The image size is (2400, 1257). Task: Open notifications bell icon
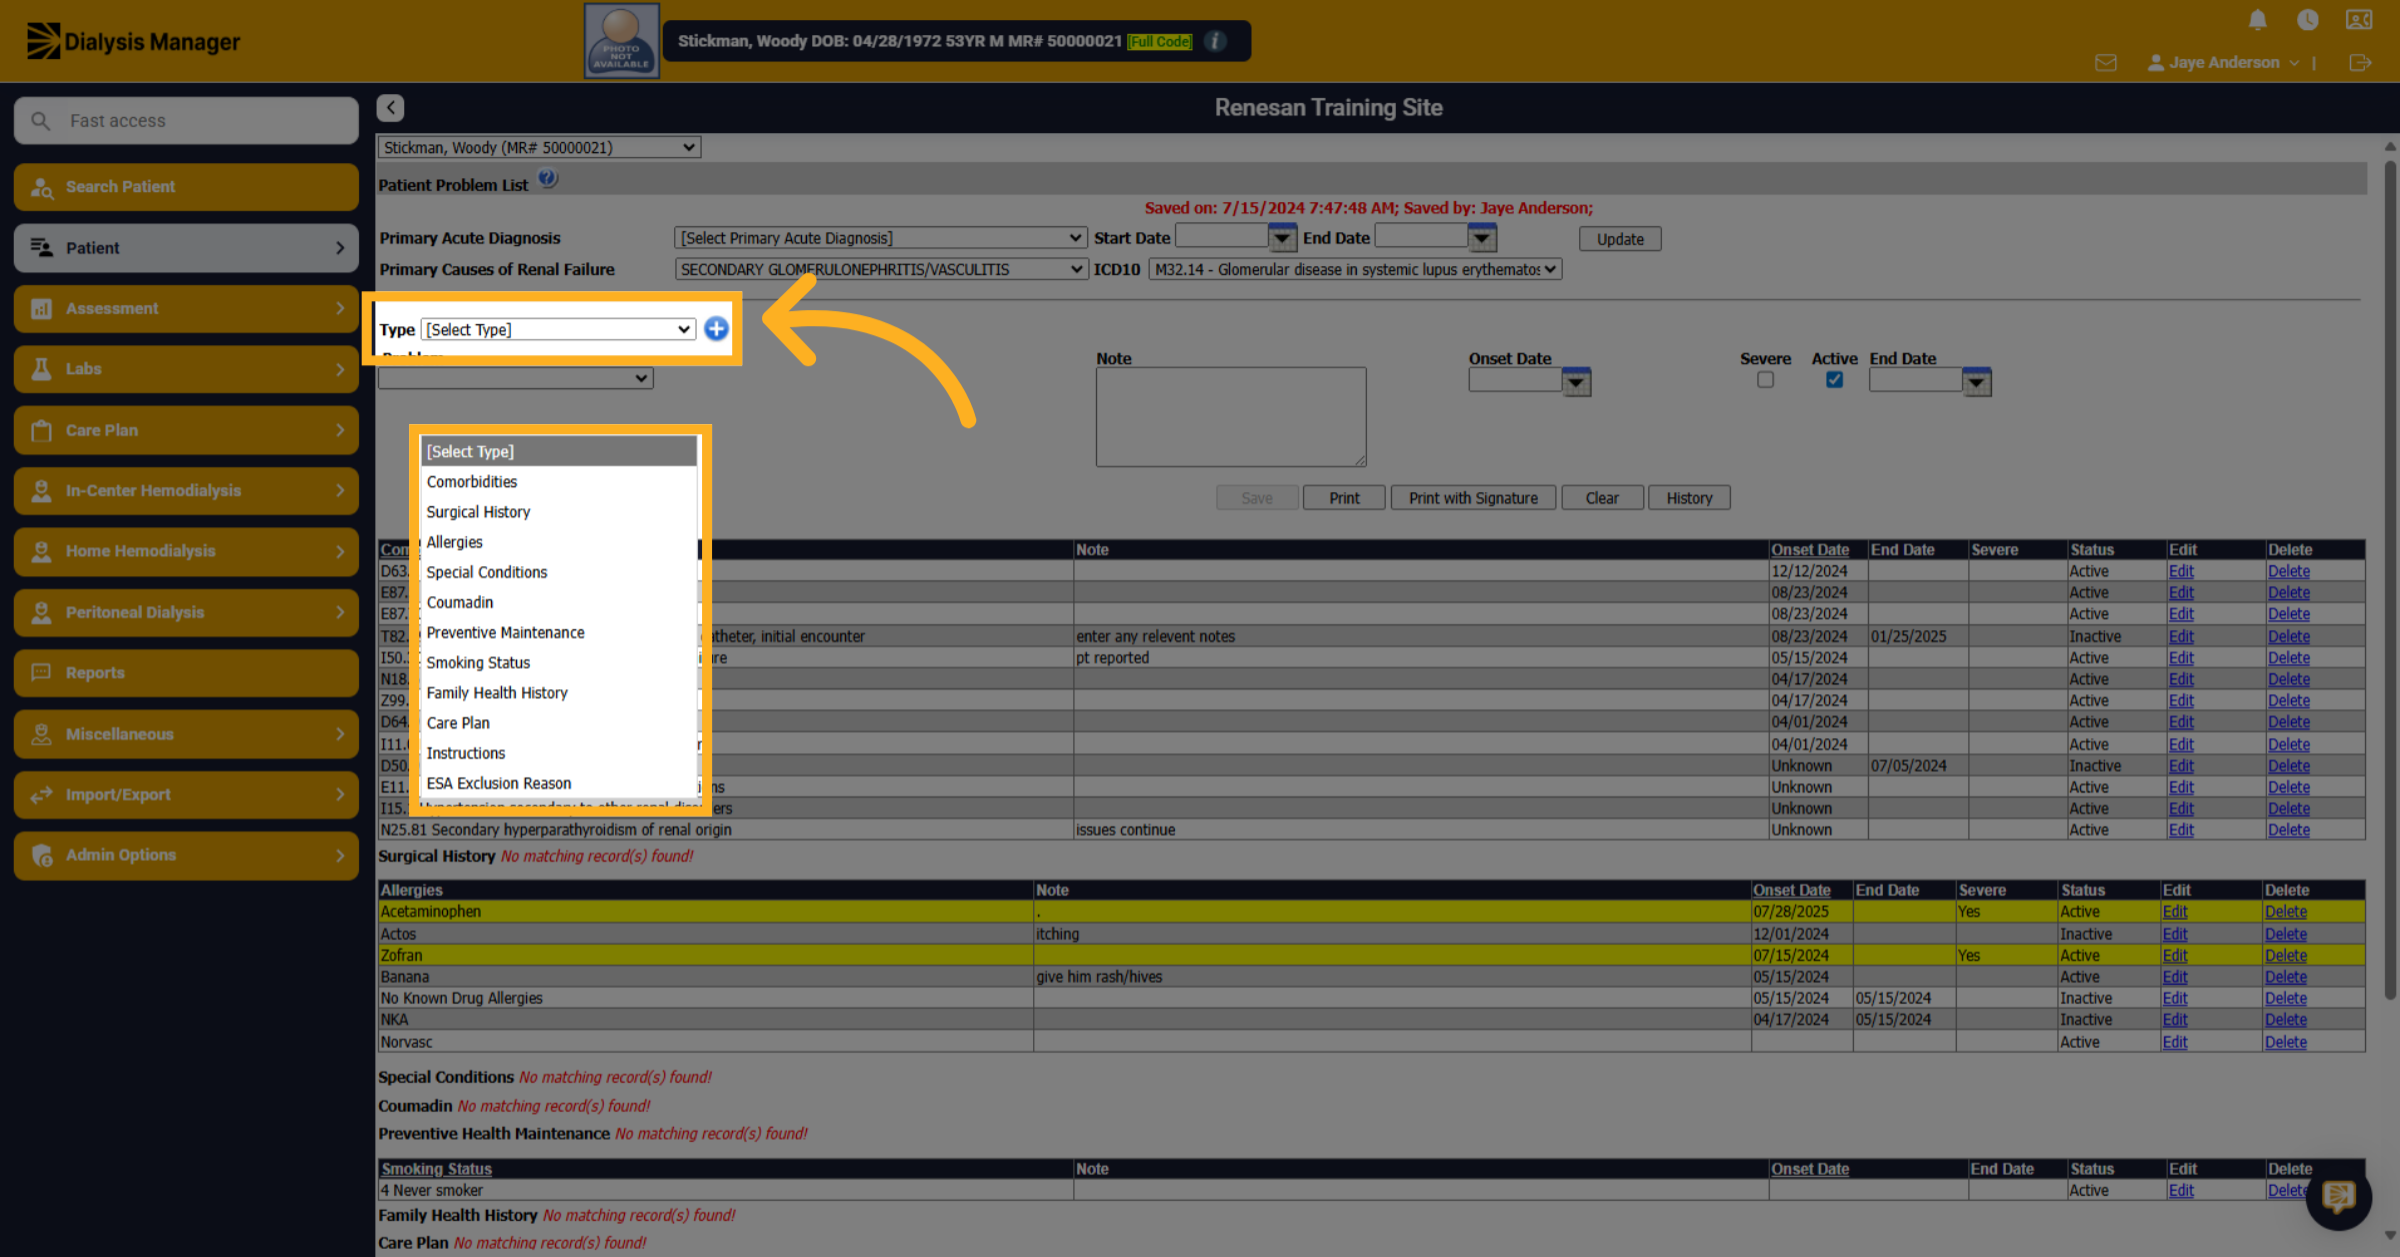(2258, 20)
